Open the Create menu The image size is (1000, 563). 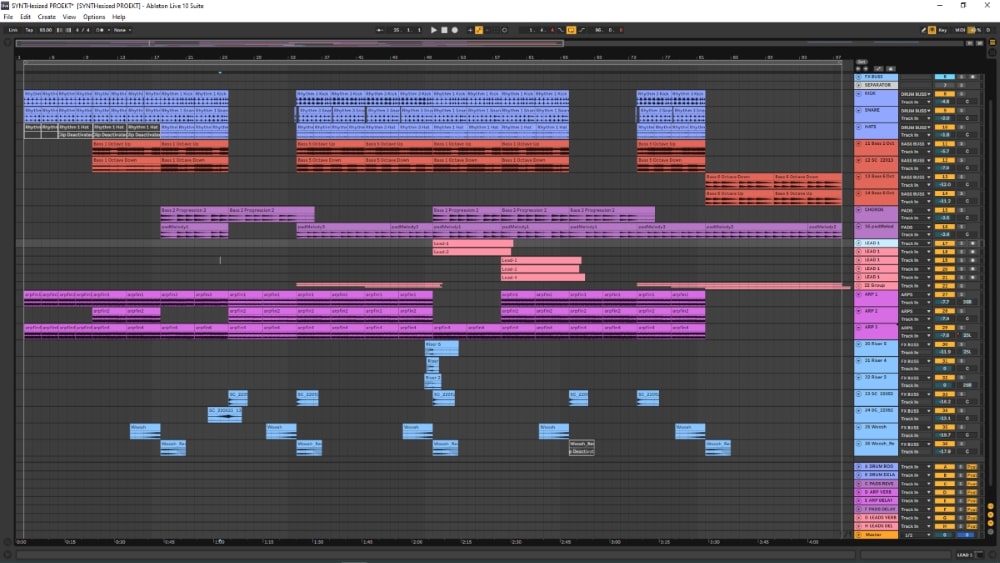tap(47, 17)
